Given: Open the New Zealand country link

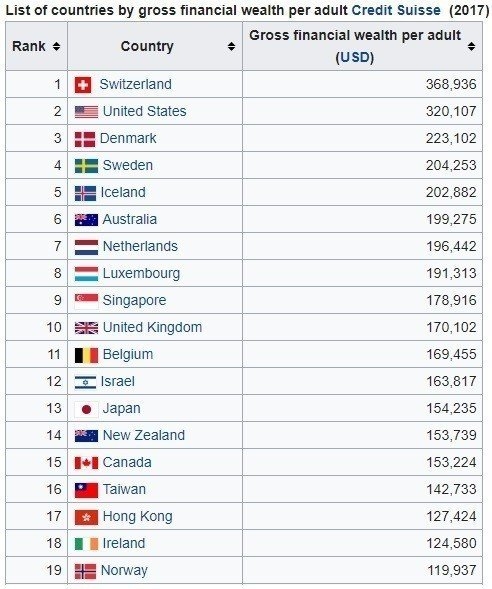Looking at the screenshot, I should click(x=144, y=435).
